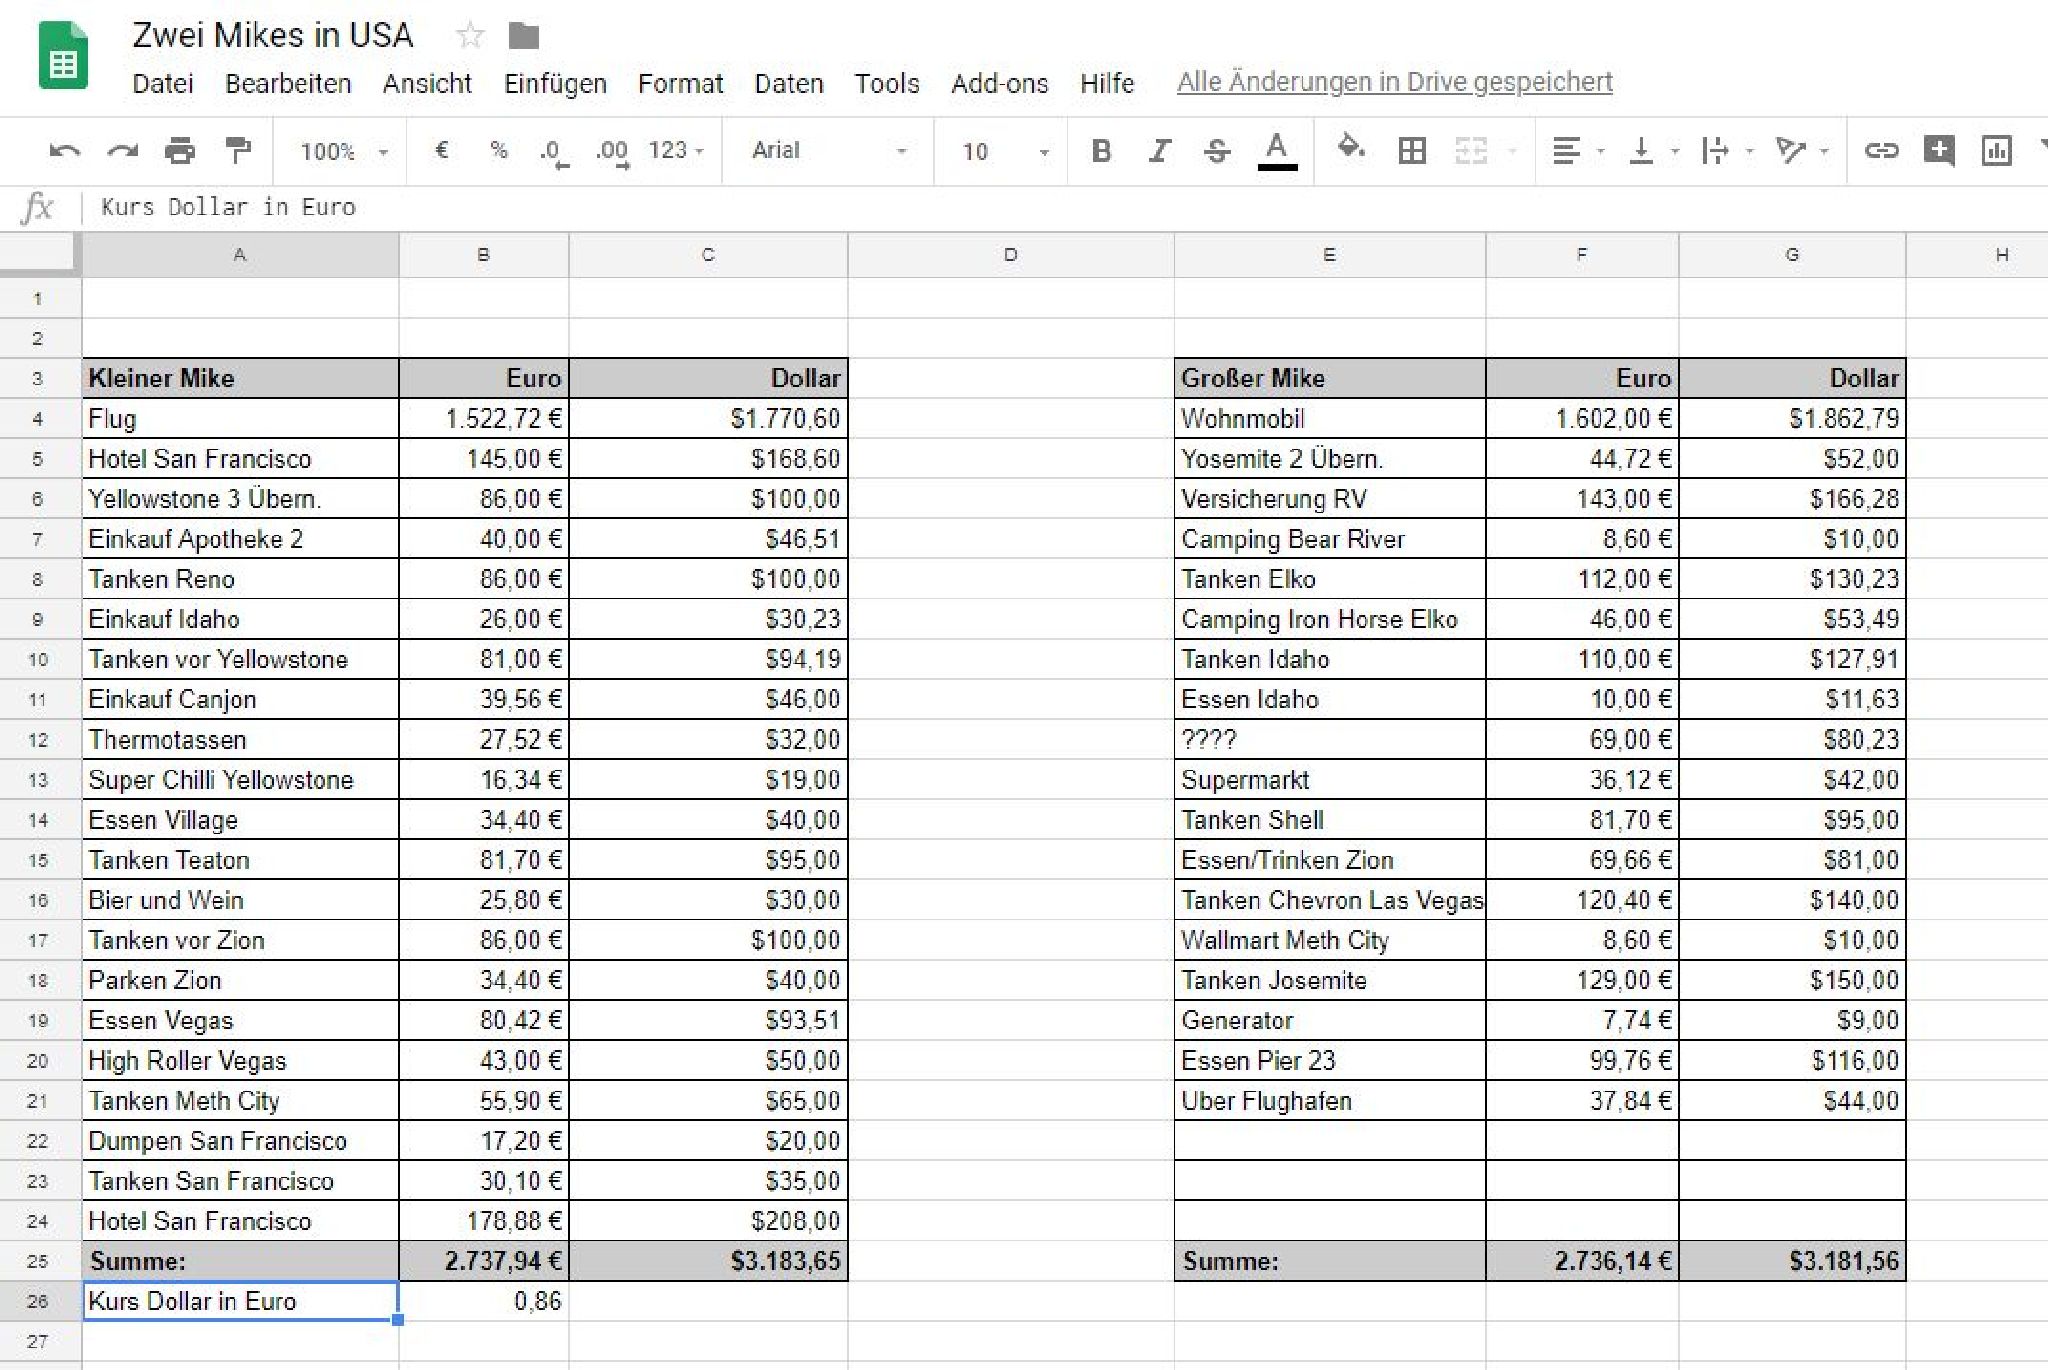The width and height of the screenshot is (2048, 1370).
Task: Select the 'Wallmart Meth City' cell
Action: click(x=1330, y=940)
